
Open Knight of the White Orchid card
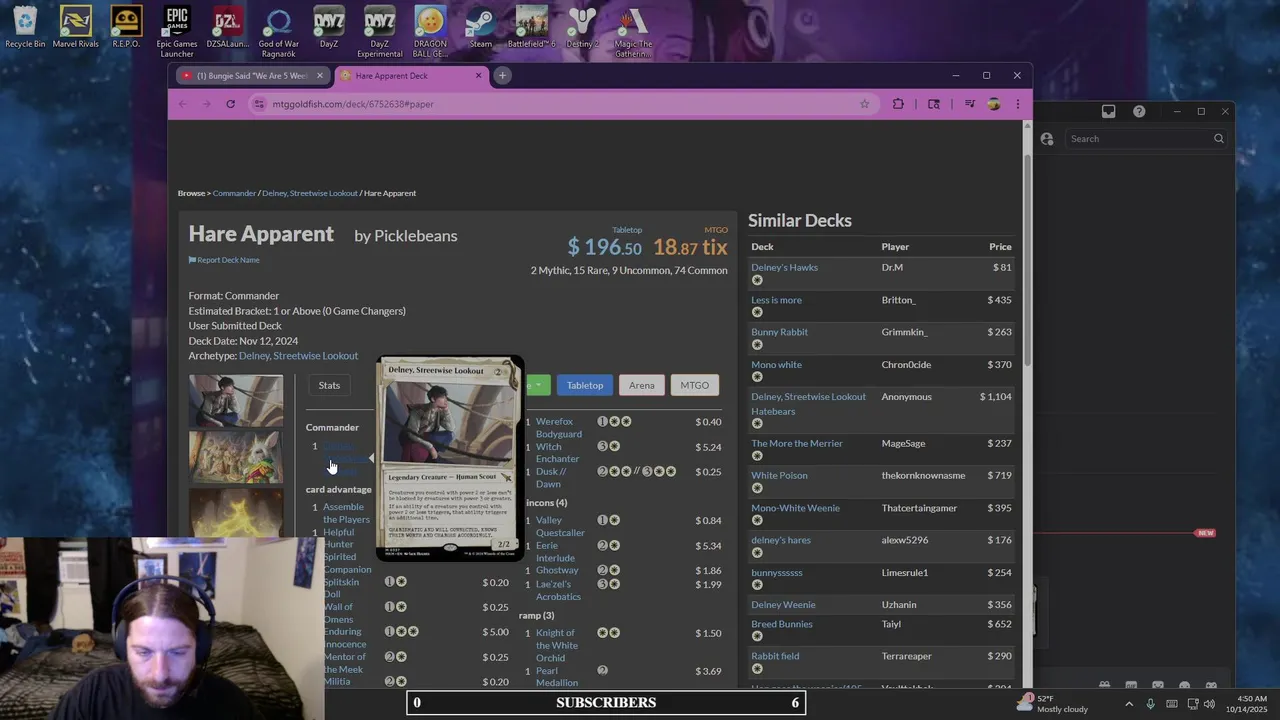pyautogui.click(x=557, y=645)
